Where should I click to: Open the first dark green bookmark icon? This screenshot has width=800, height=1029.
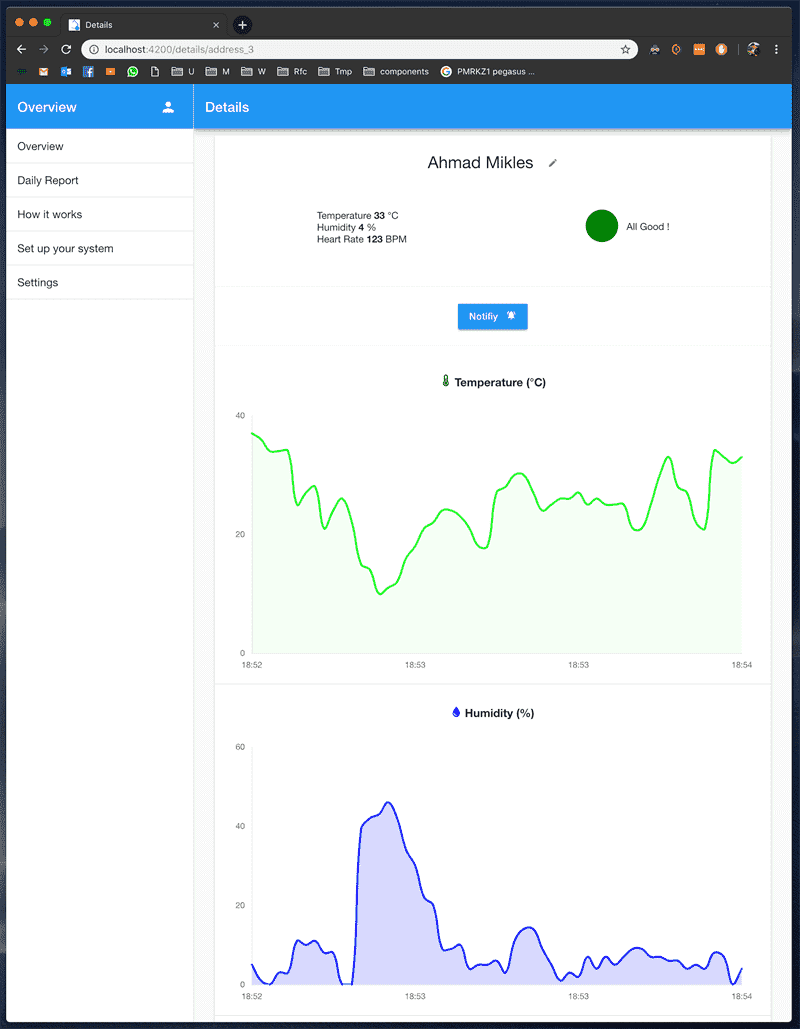[22, 72]
